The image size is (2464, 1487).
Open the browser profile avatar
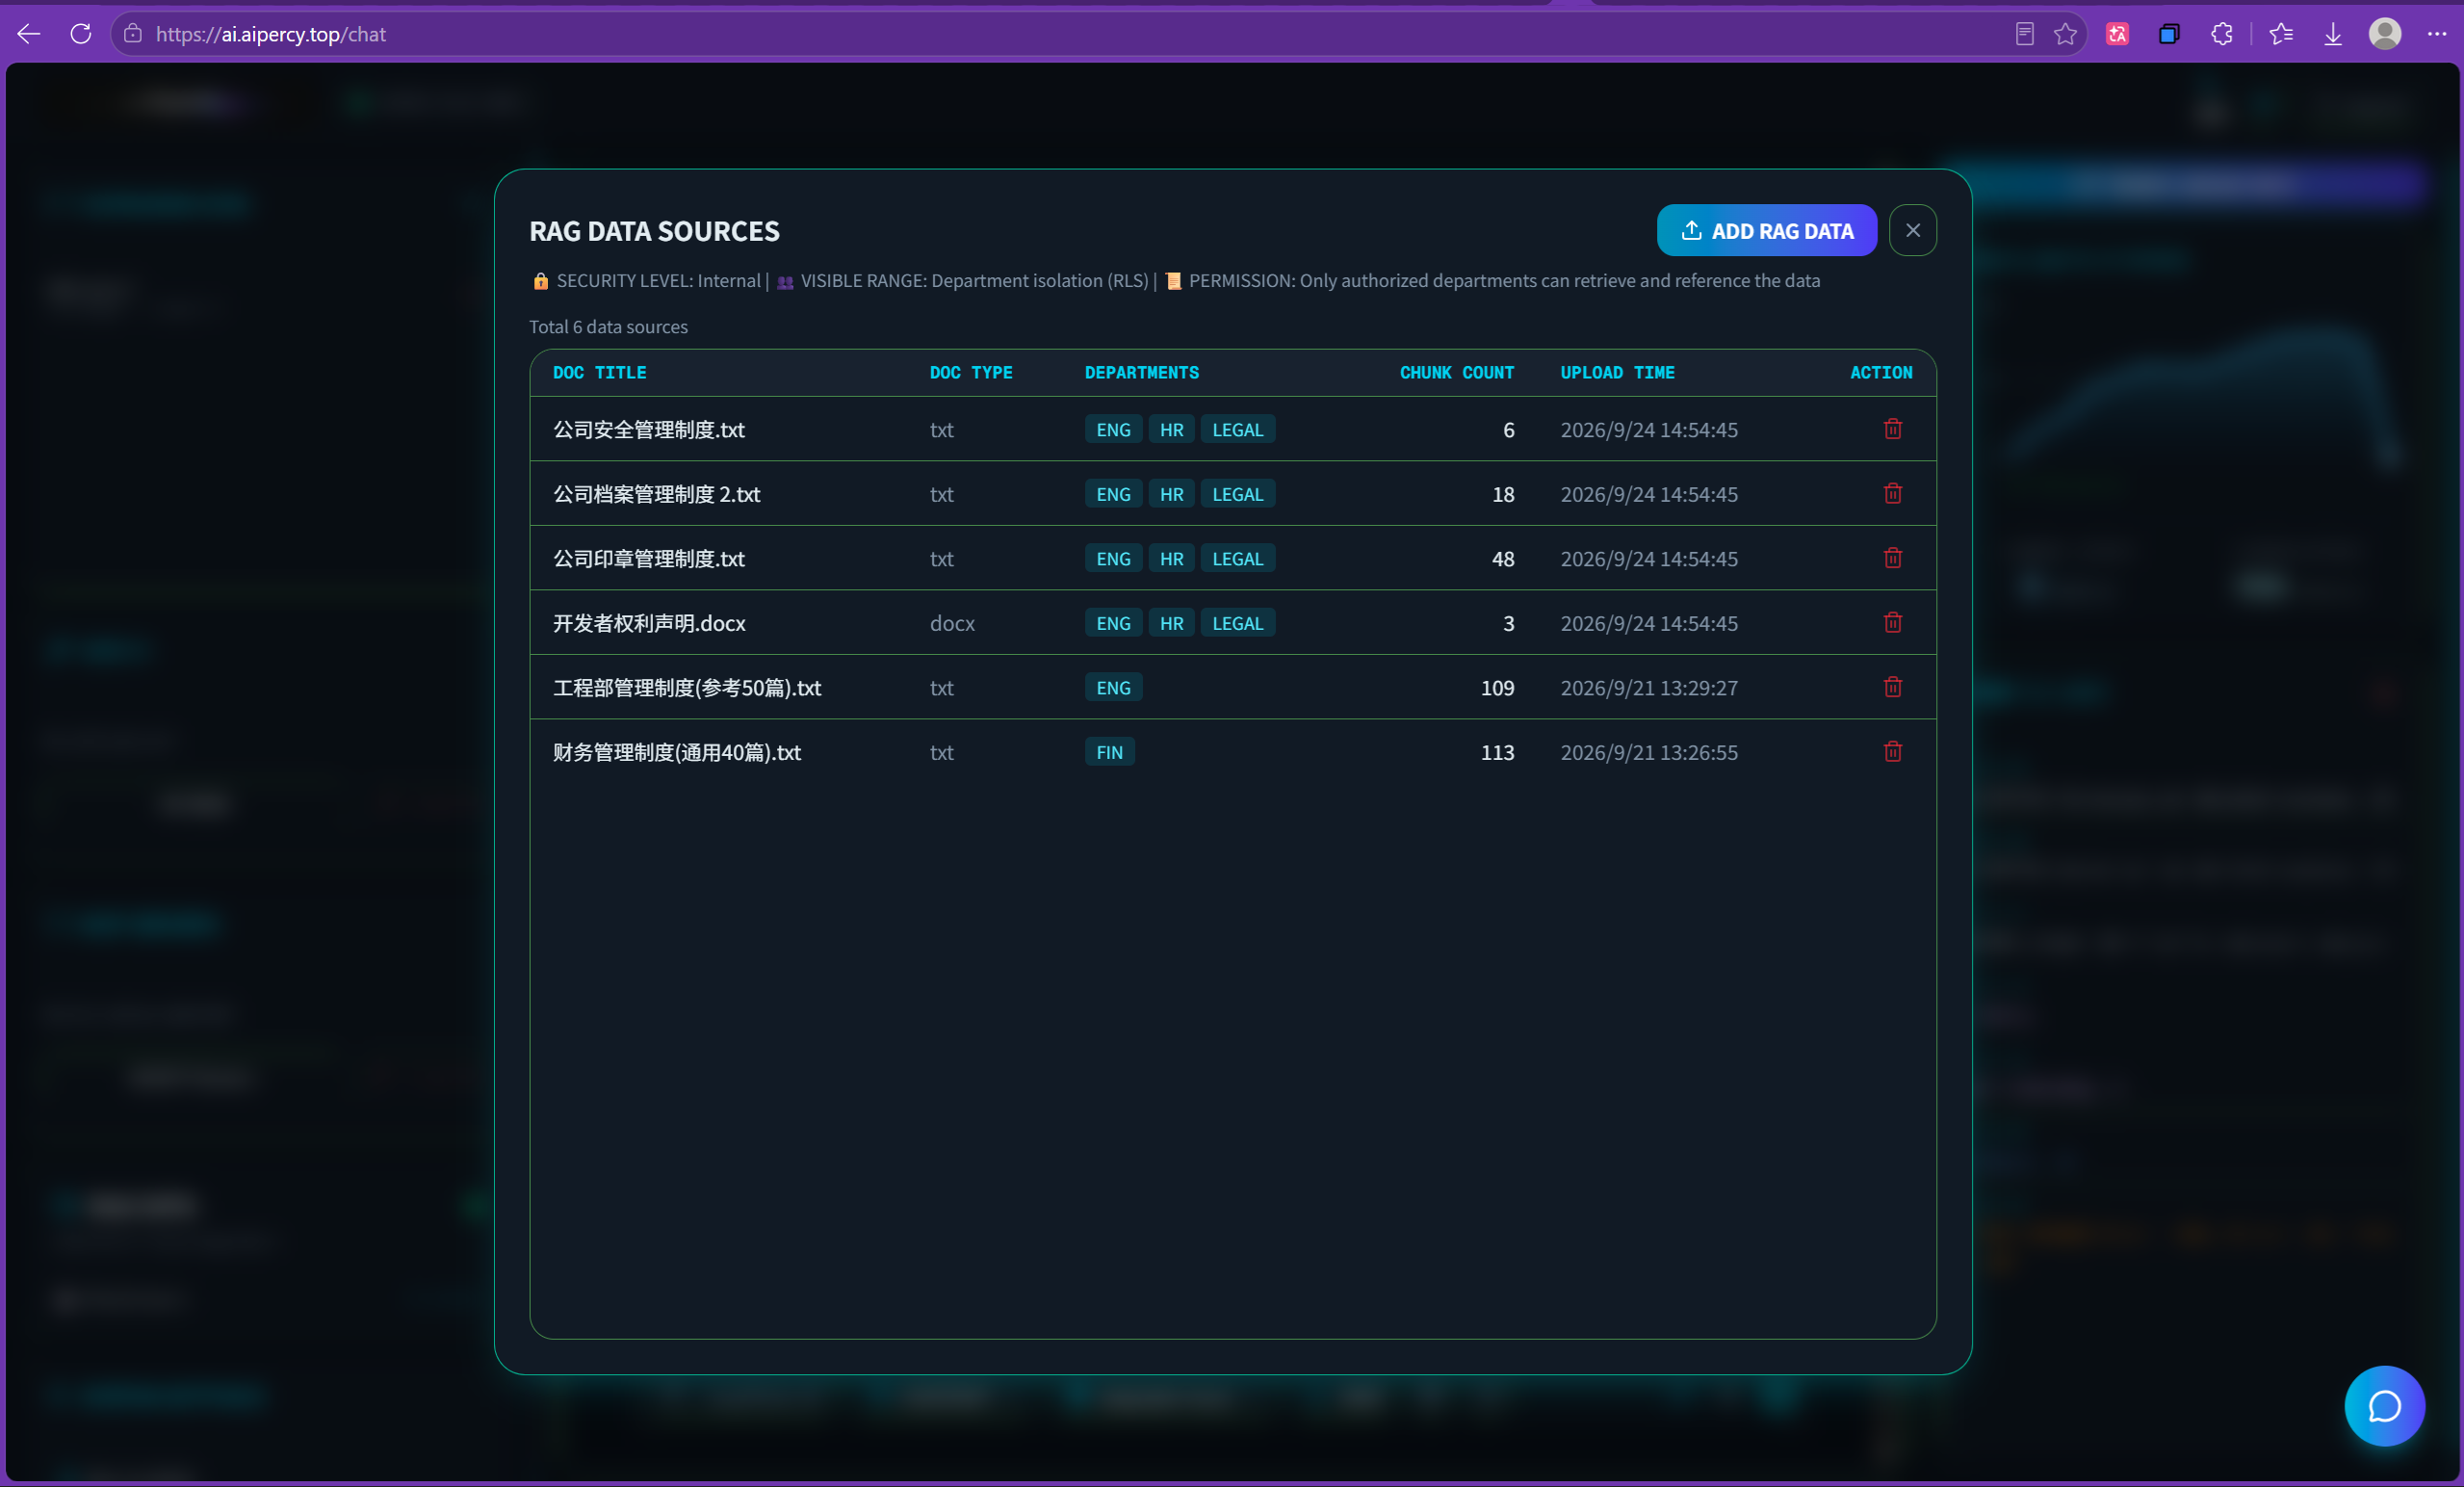pyautogui.click(x=2385, y=34)
